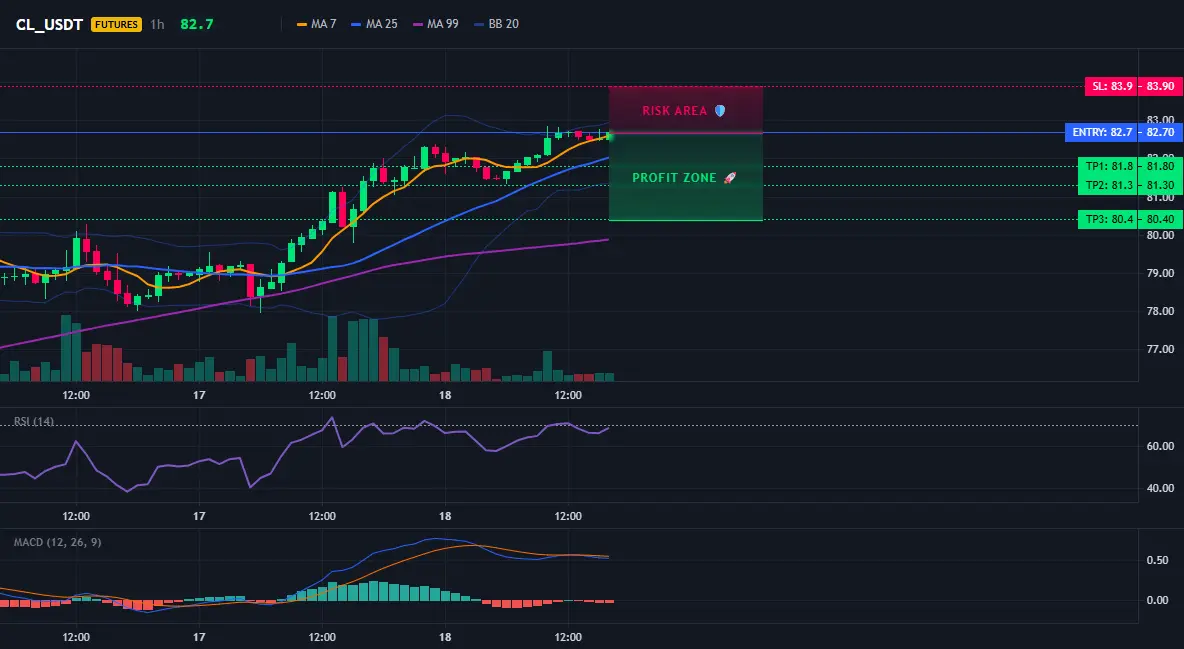Click the 79.00 price axis label

point(1161,273)
